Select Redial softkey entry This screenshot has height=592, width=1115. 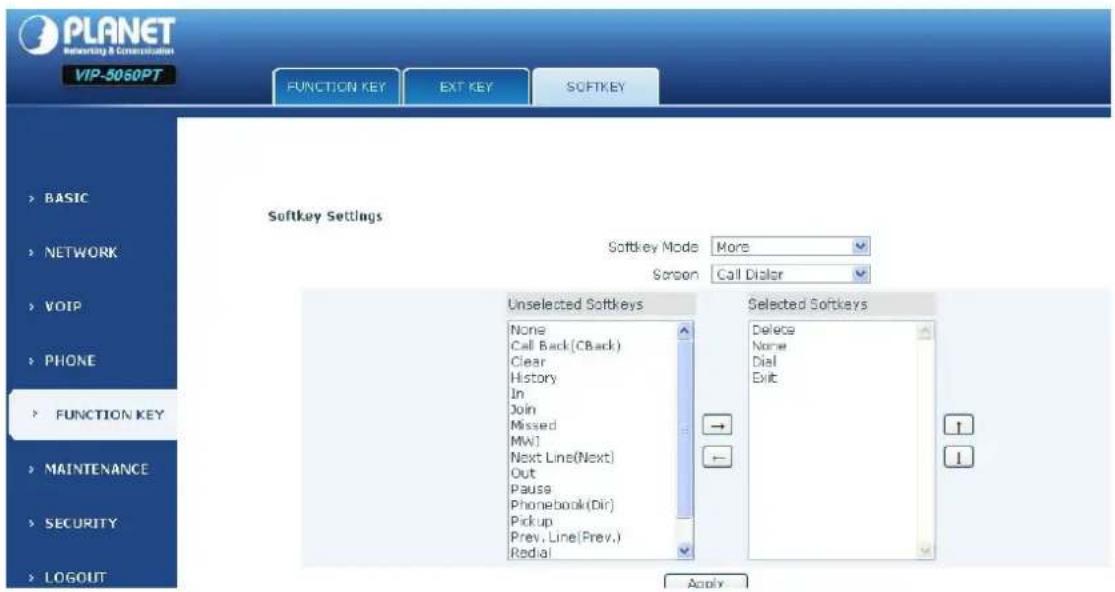tap(530, 552)
